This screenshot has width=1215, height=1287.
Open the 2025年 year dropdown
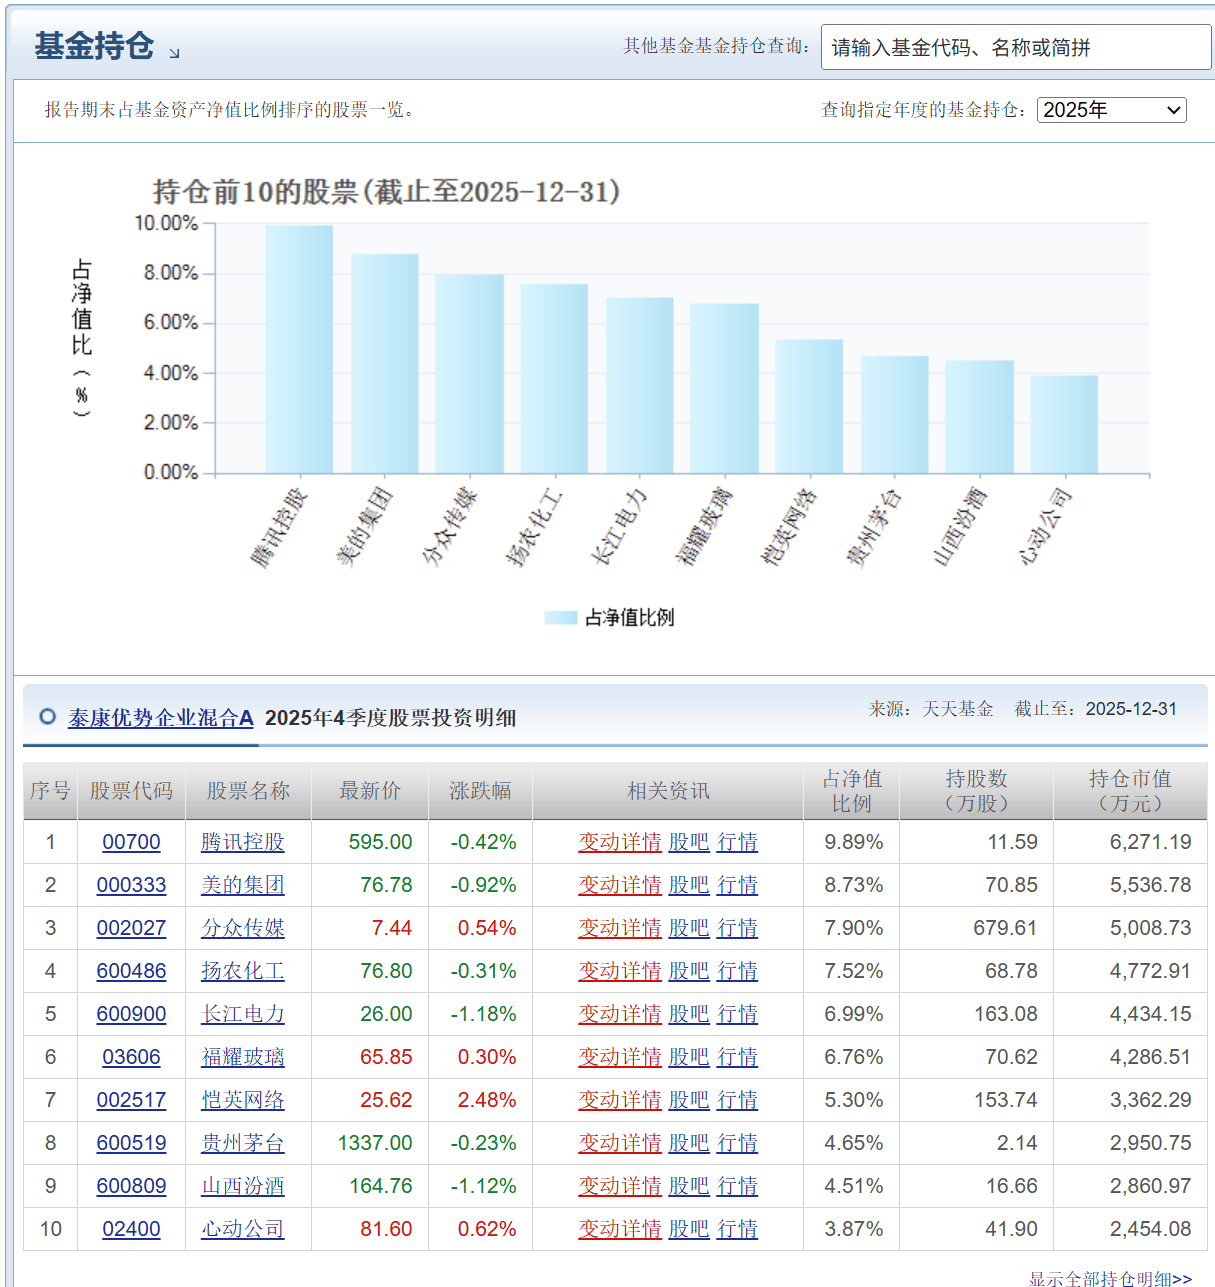click(x=1111, y=110)
